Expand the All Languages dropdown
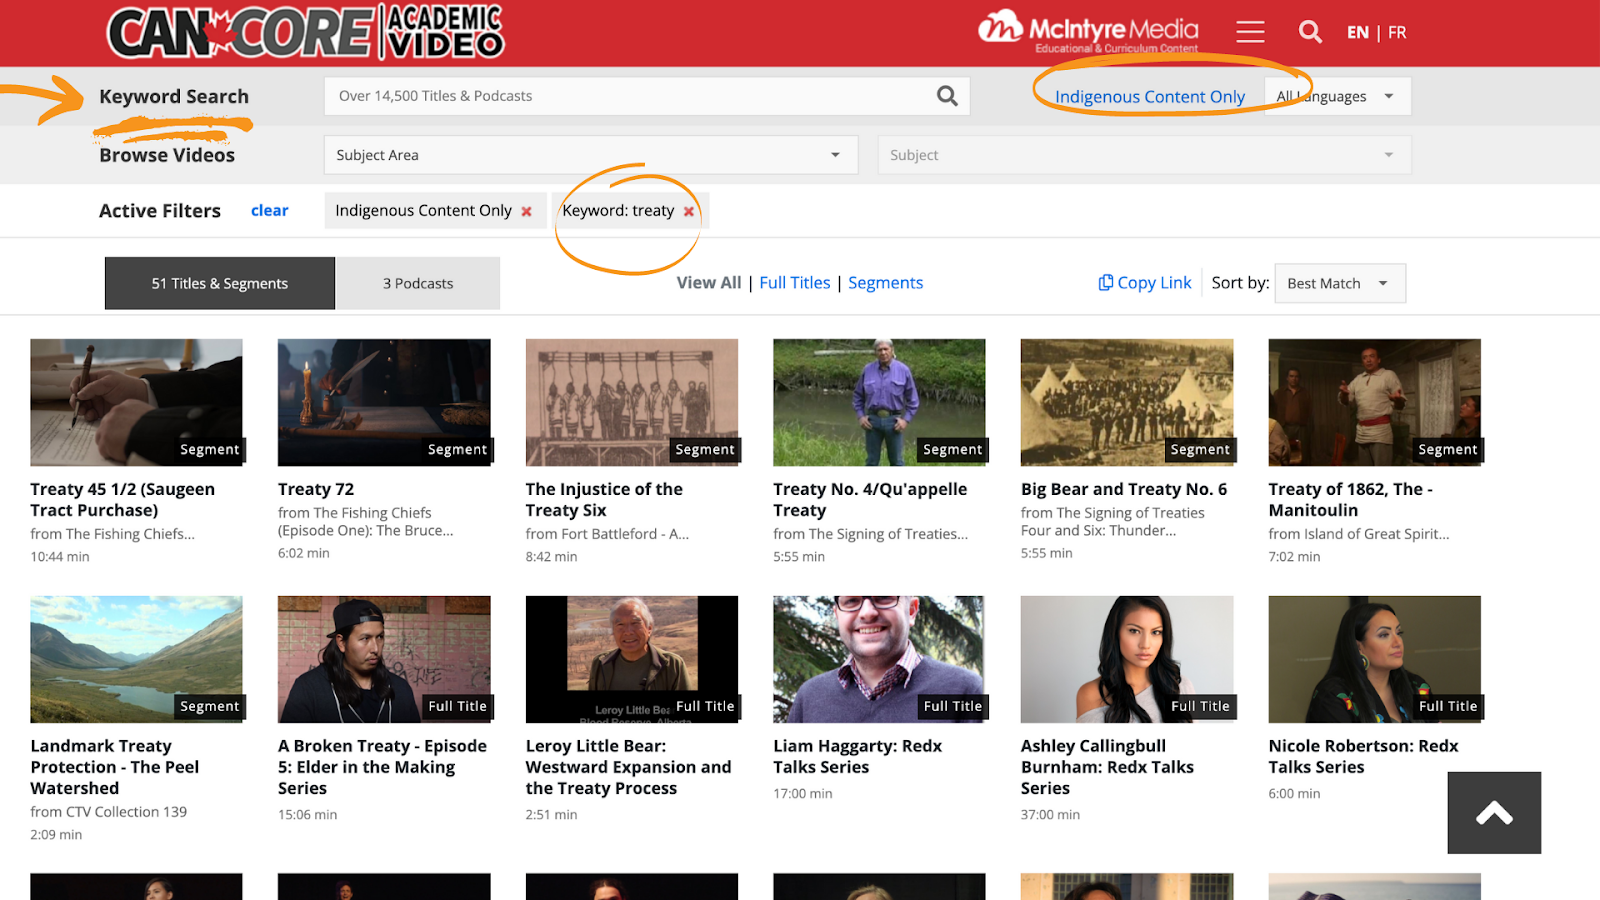This screenshot has width=1600, height=900. 1338,97
